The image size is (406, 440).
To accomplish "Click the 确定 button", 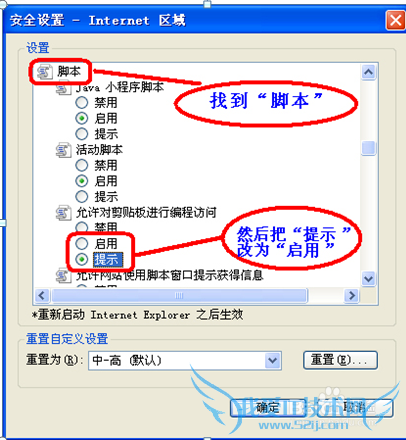I will point(268,408).
